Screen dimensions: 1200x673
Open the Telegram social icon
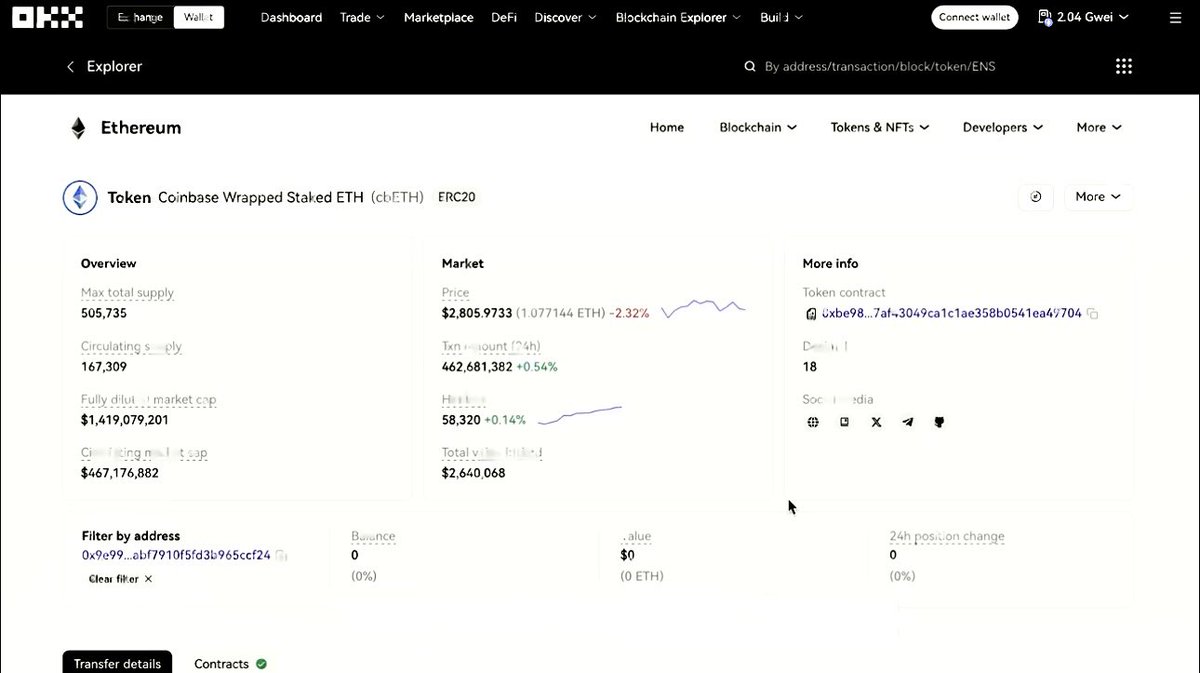[908, 422]
